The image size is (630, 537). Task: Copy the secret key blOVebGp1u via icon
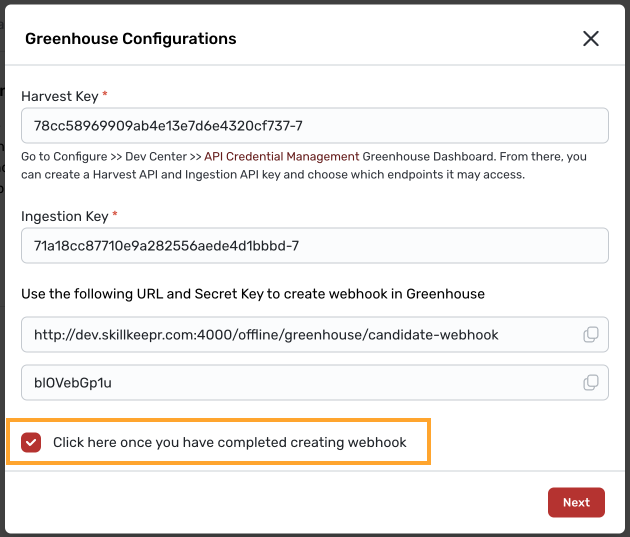coord(591,383)
